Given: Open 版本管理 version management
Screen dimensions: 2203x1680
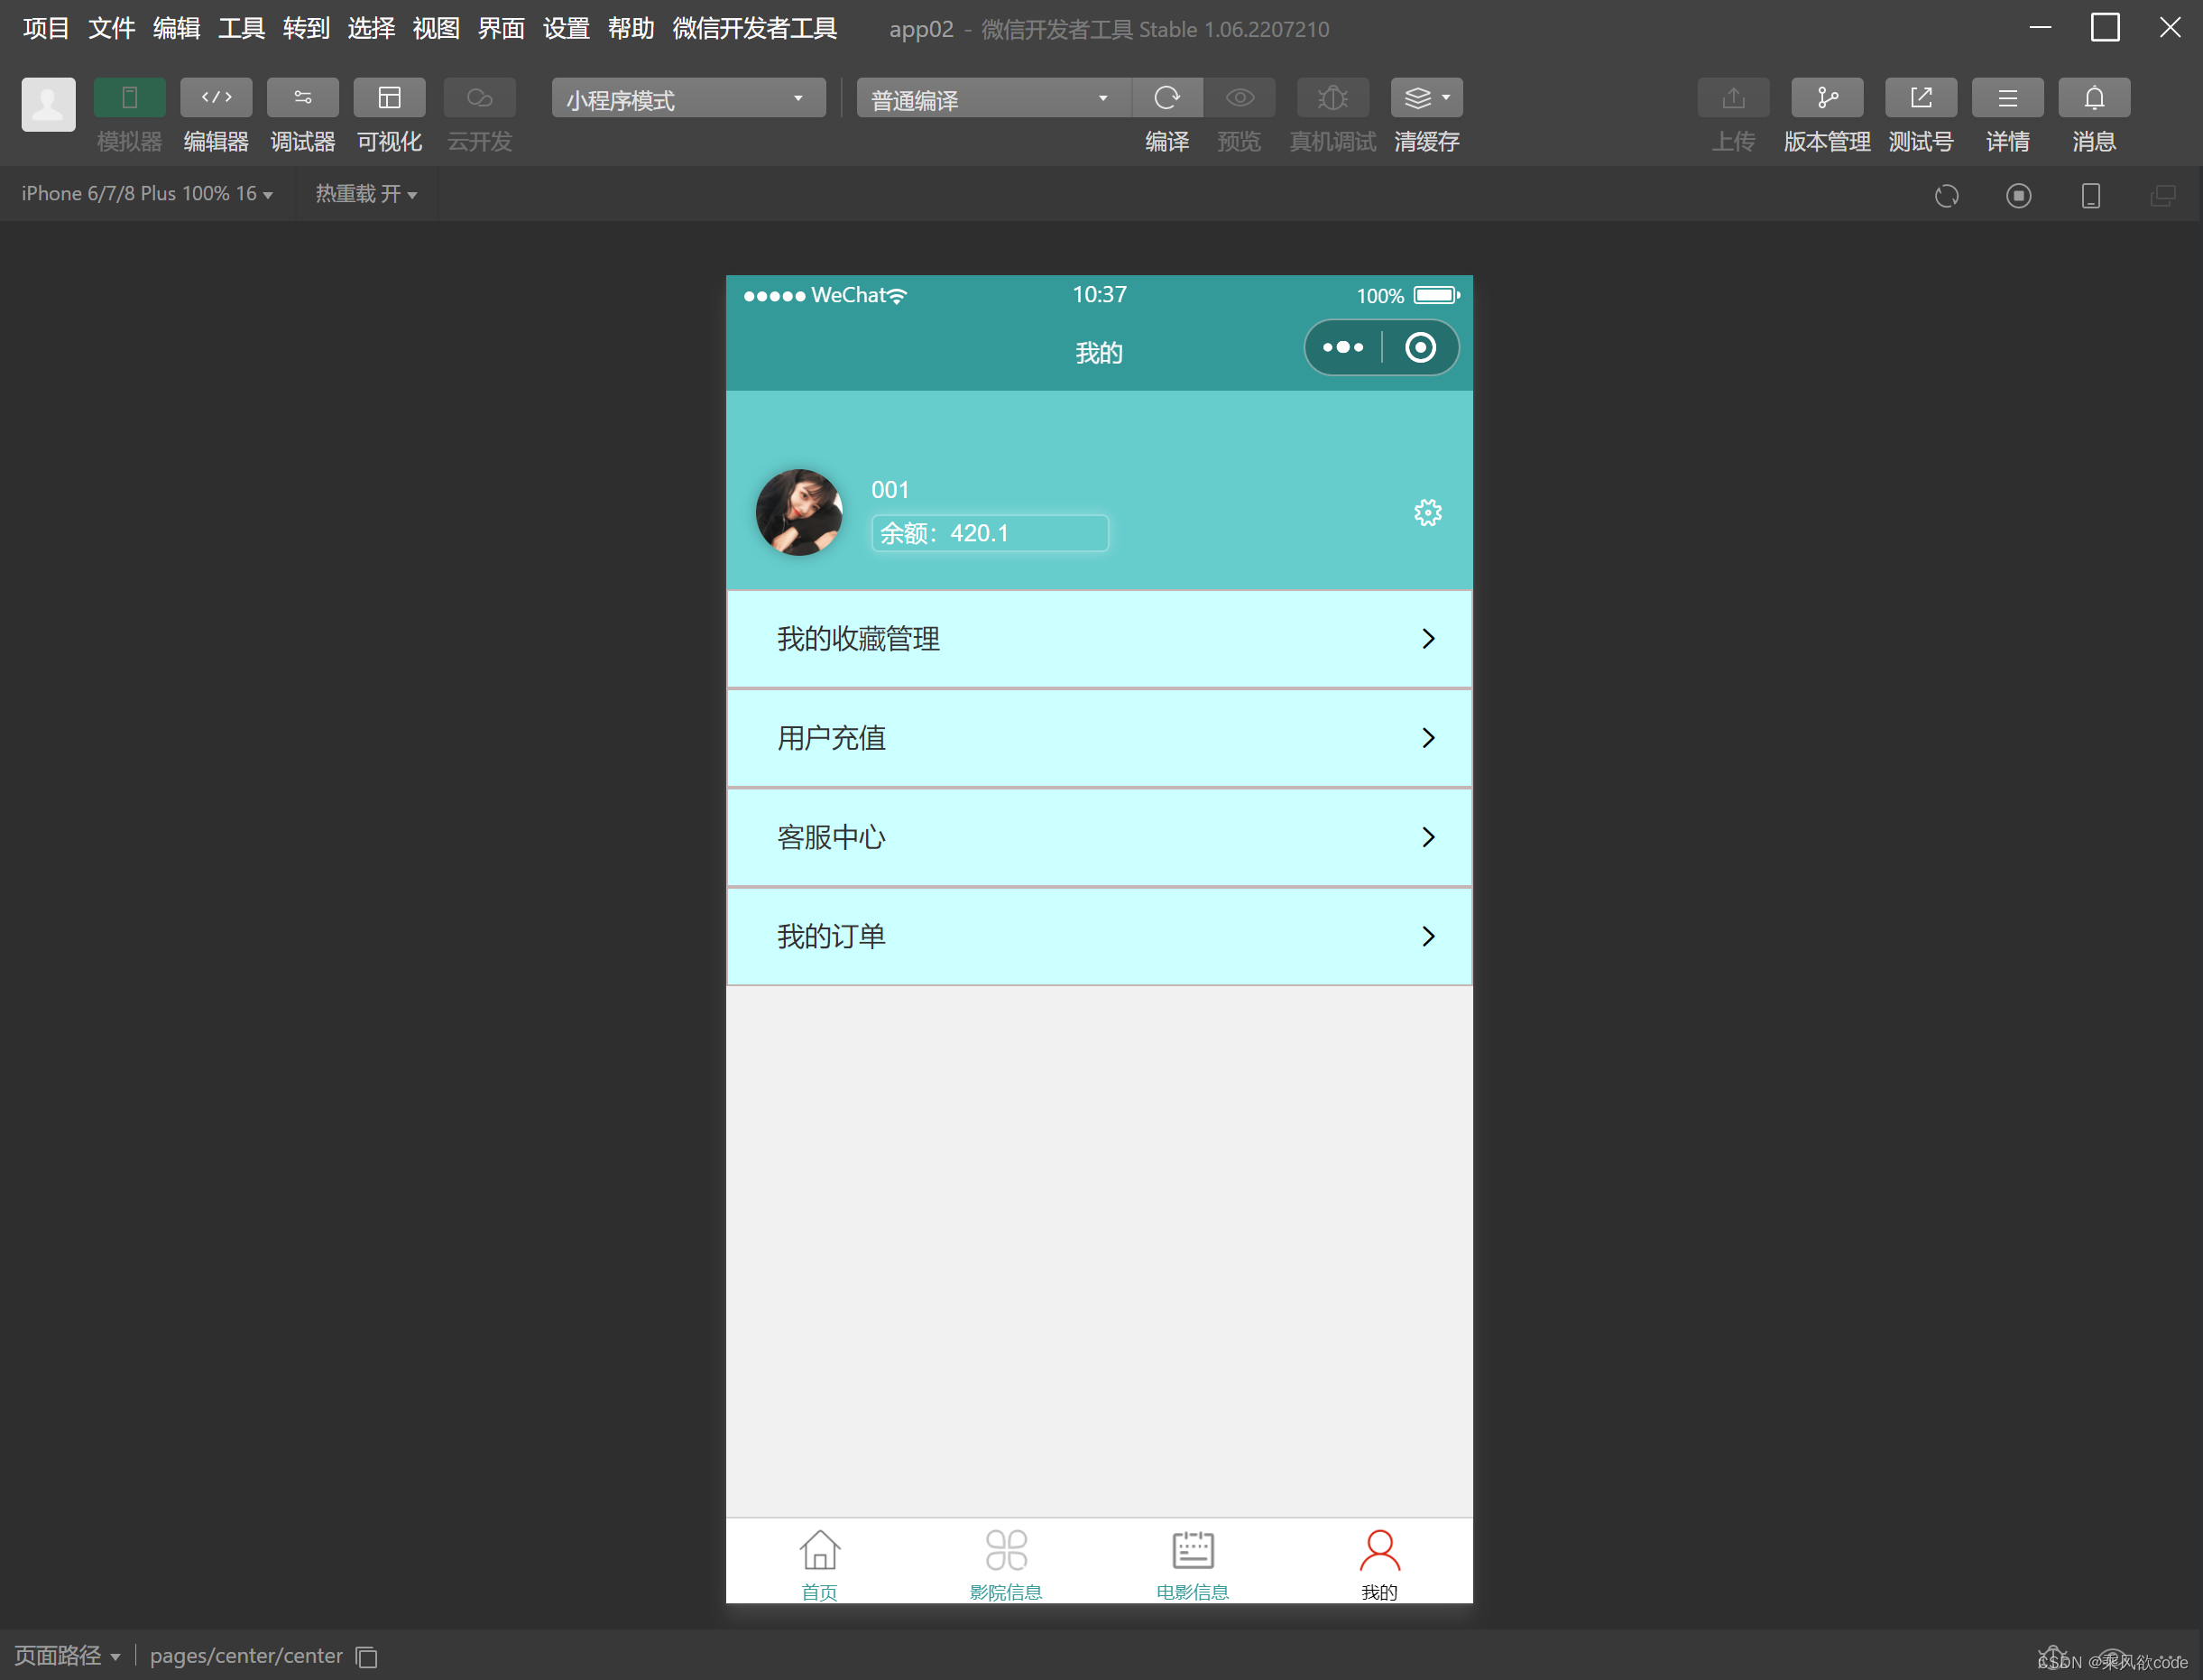Looking at the screenshot, I should pyautogui.click(x=1827, y=97).
